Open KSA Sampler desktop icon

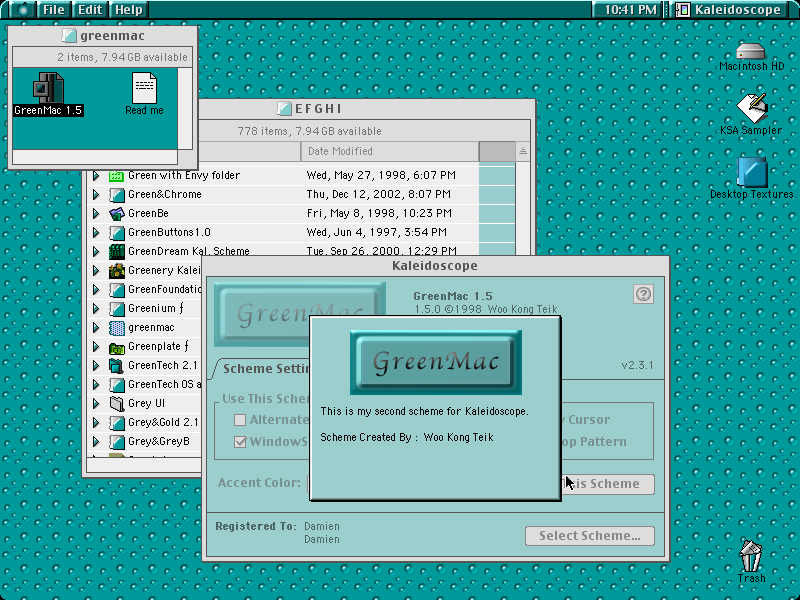point(752,108)
